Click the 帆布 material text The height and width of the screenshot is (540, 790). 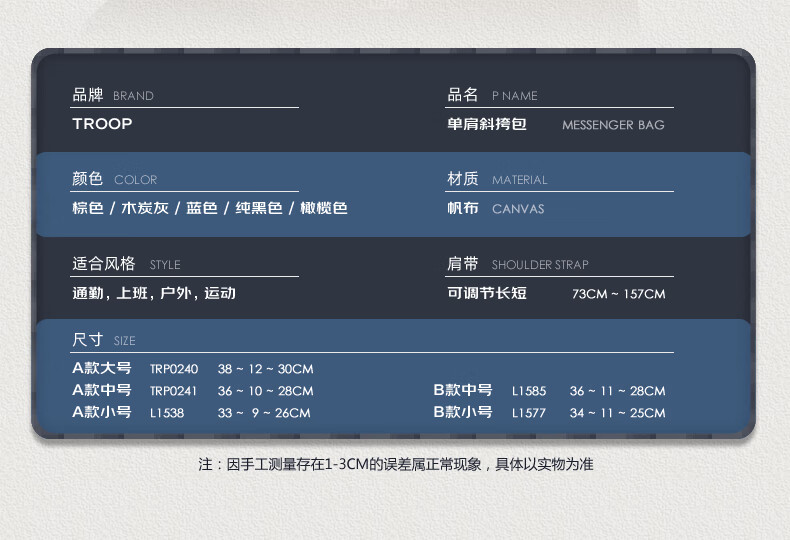[463, 208]
